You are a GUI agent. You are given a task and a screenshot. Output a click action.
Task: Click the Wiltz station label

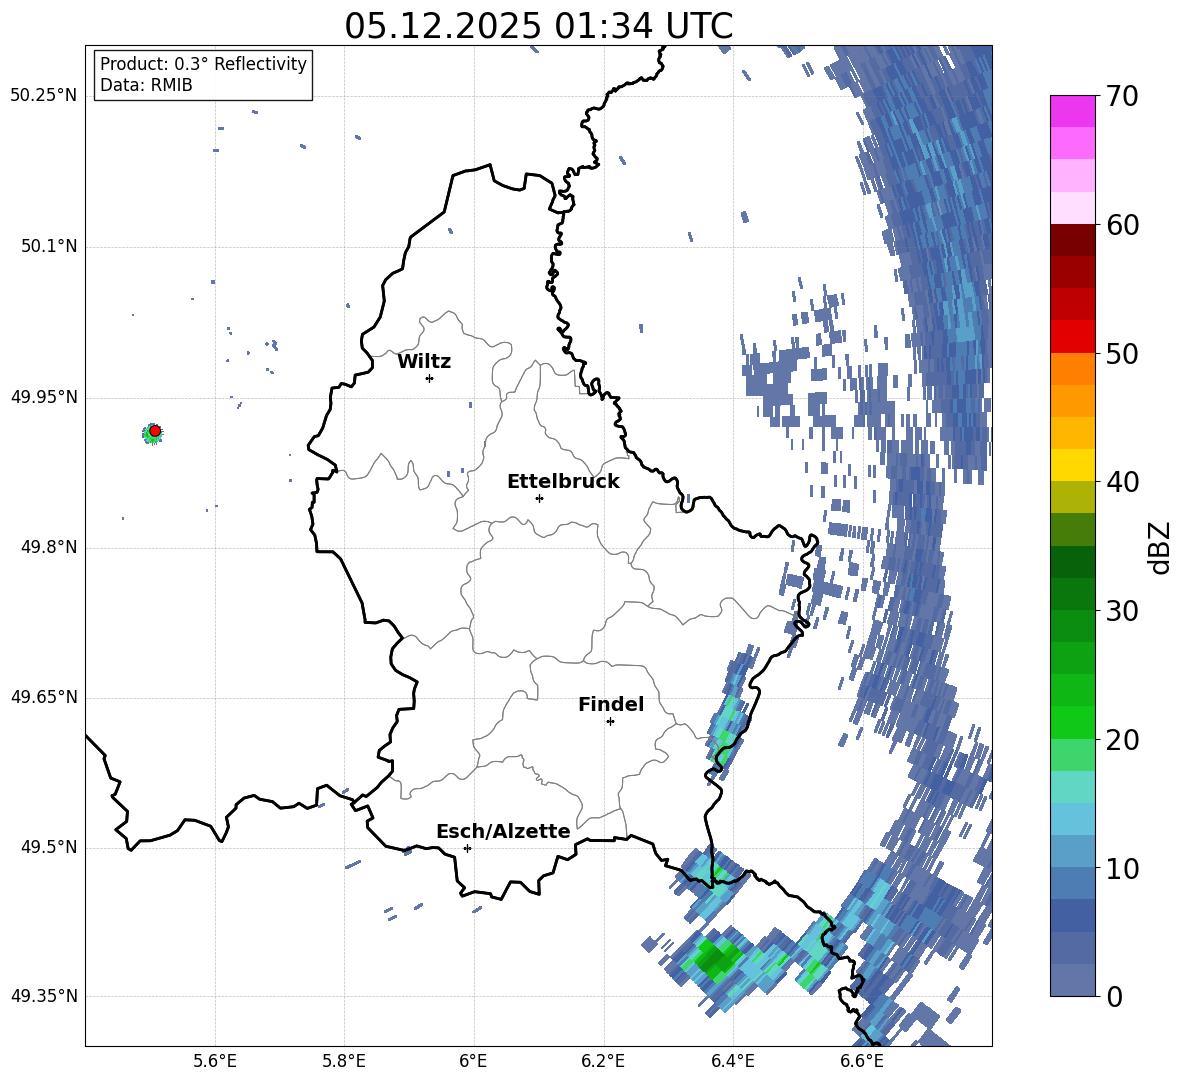(x=424, y=362)
